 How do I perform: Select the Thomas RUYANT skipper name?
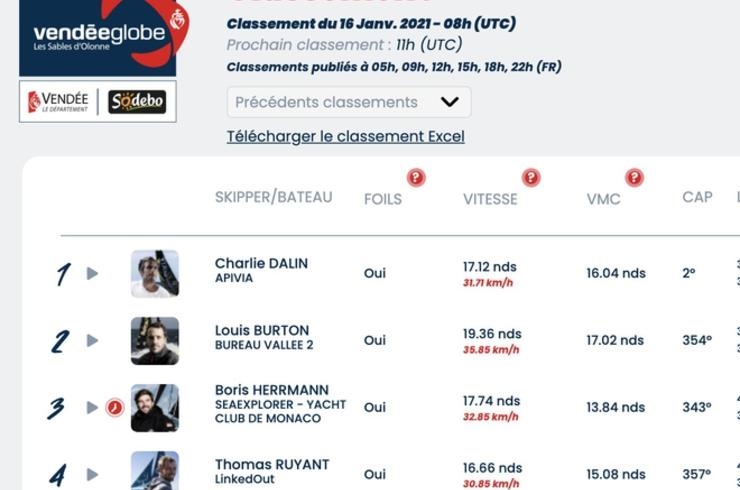[272, 465]
